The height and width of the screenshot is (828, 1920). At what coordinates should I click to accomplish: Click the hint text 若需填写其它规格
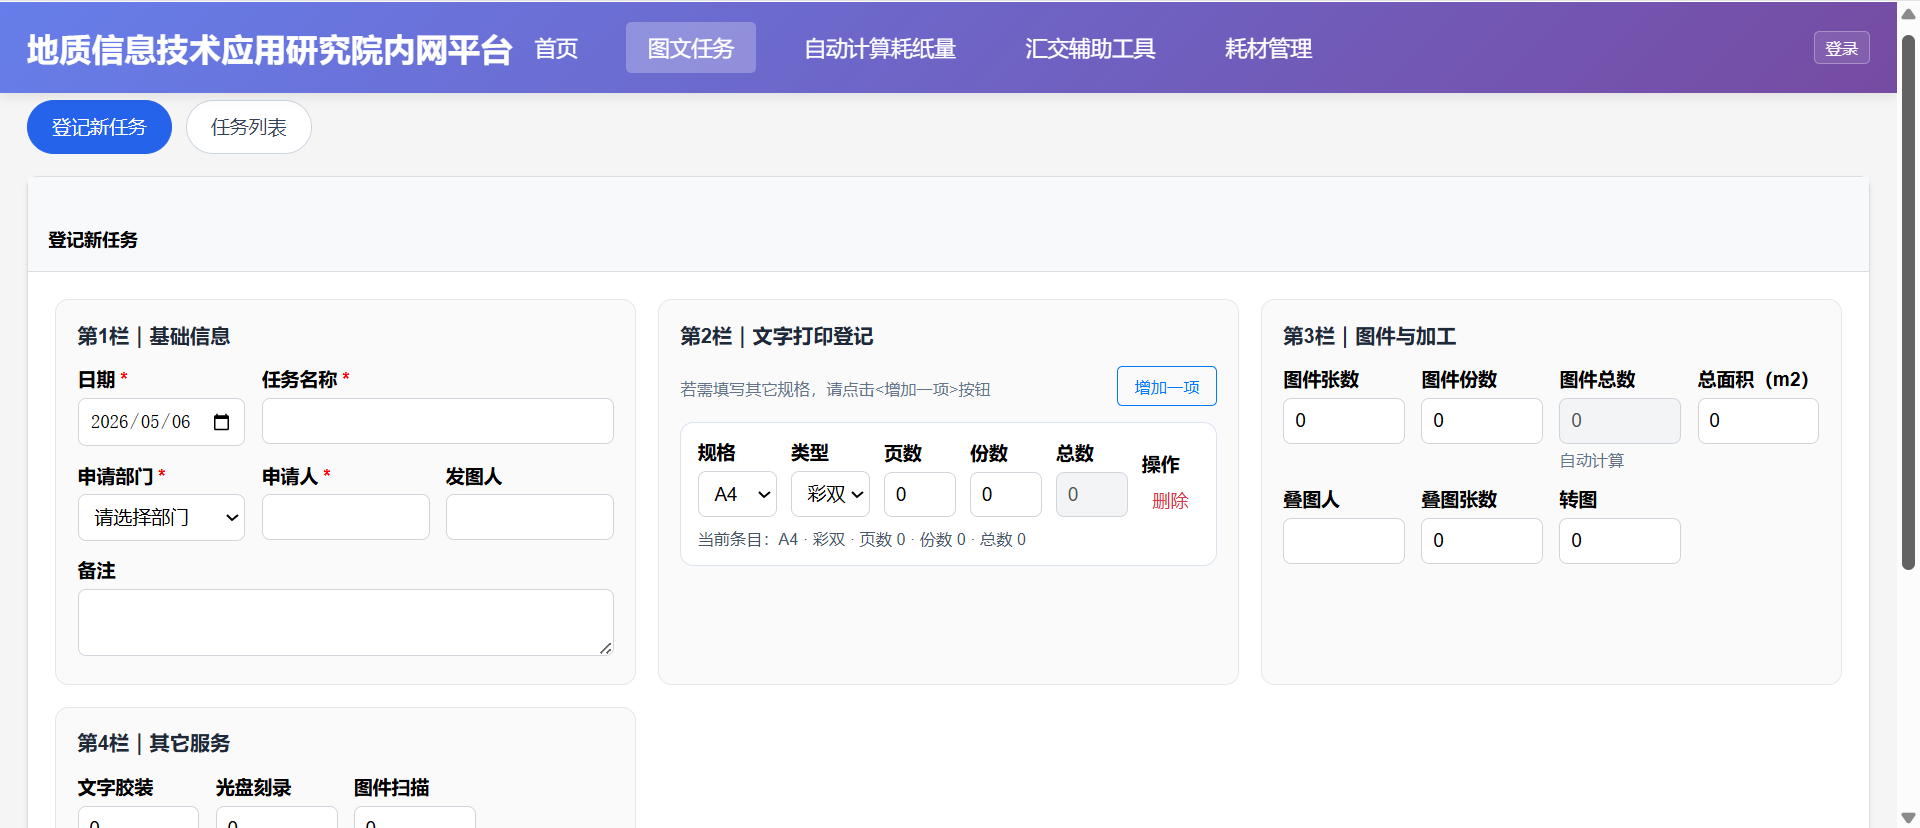click(x=835, y=389)
